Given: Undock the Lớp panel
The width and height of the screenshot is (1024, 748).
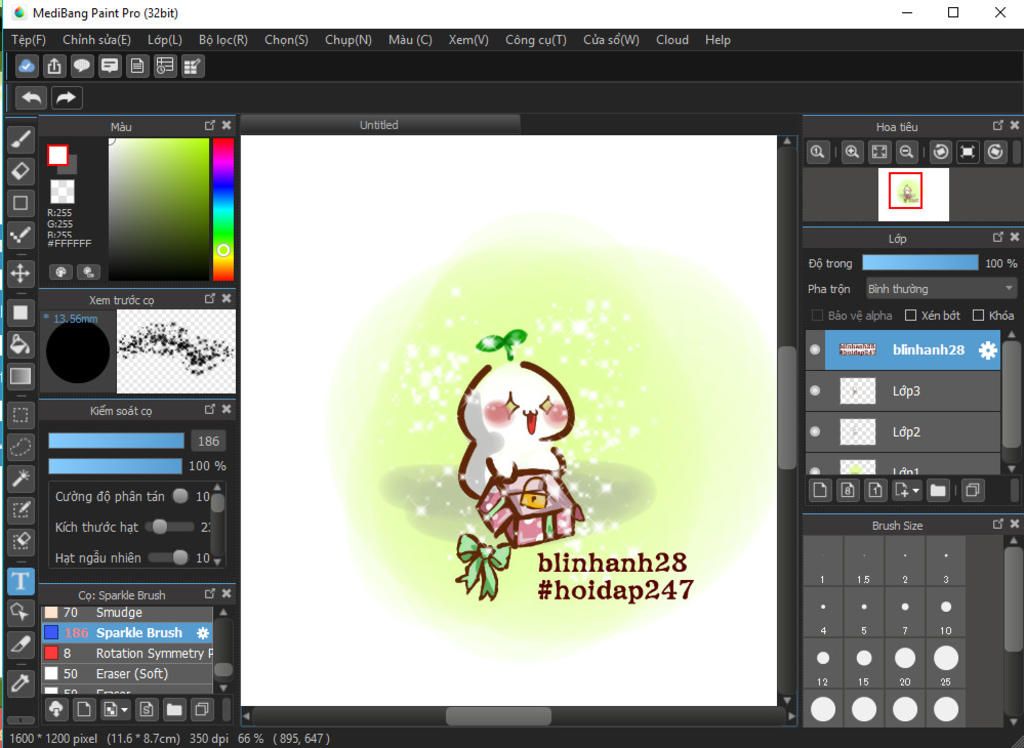Looking at the screenshot, I should coord(998,237).
